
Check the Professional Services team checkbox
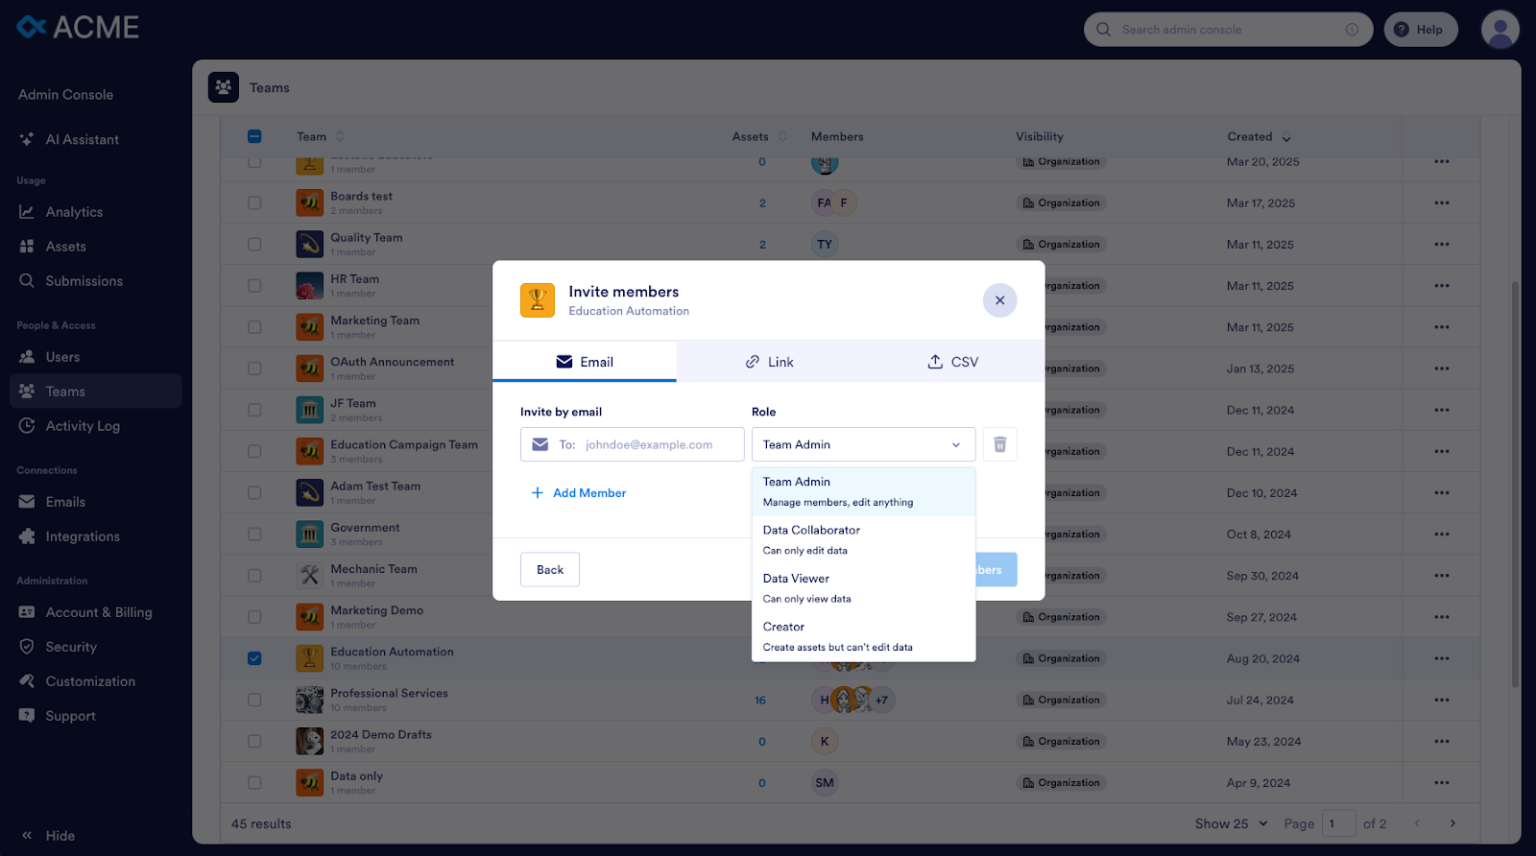(x=254, y=700)
